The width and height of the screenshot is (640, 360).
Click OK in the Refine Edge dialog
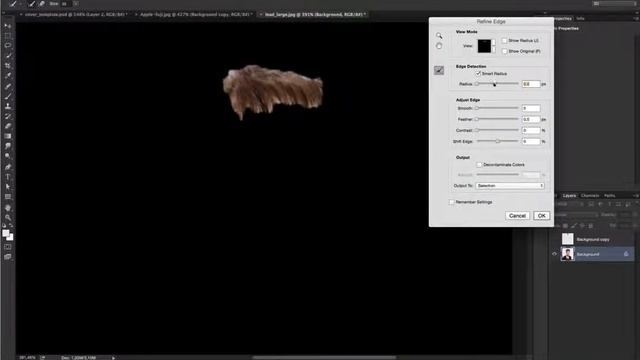pyautogui.click(x=542, y=216)
